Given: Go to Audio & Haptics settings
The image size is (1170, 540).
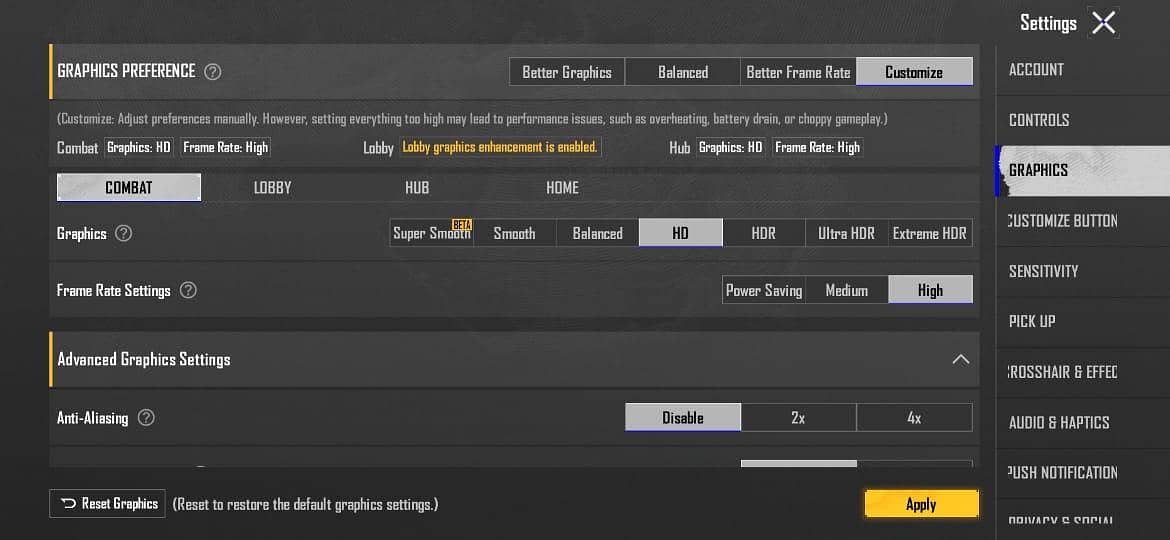Looking at the screenshot, I should click(1059, 422).
